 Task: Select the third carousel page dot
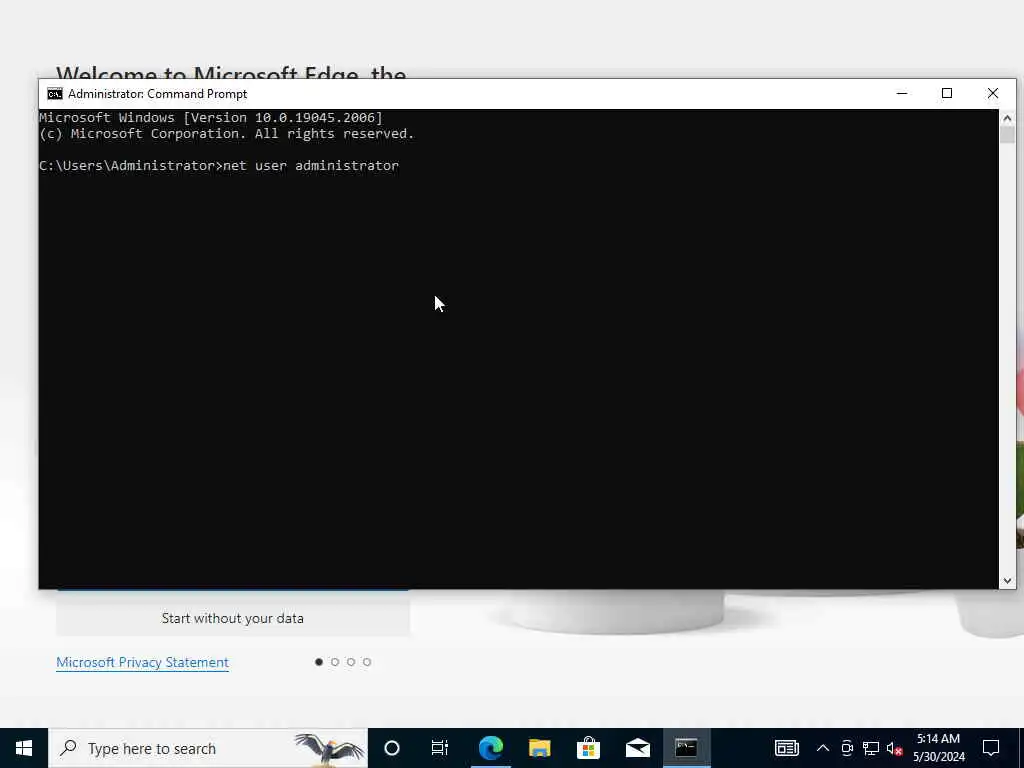[x=351, y=662]
